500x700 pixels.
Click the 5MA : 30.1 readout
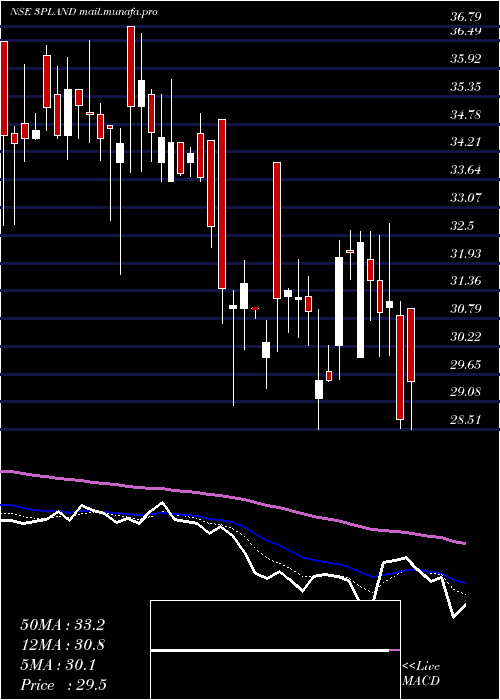pos(58,665)
